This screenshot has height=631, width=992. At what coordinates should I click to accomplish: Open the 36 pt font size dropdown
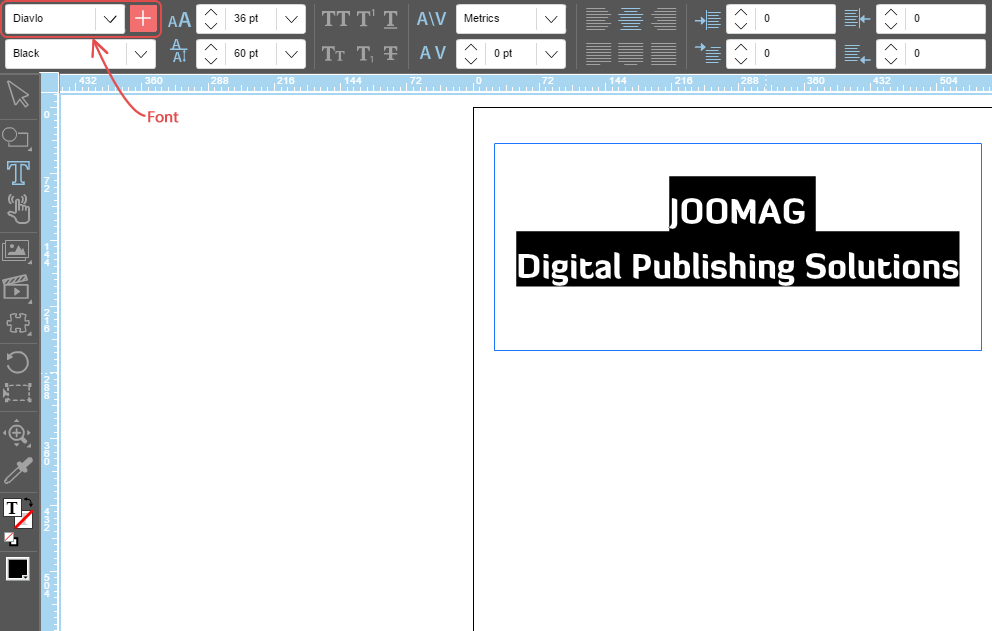click(x=290, y=19)
